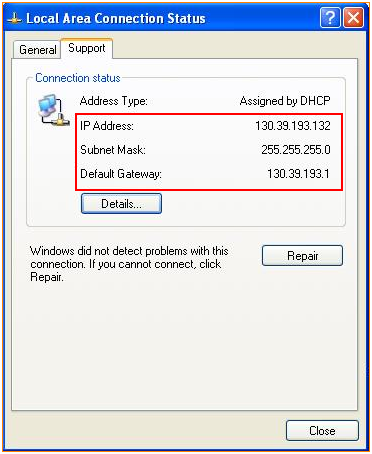Screen dimensions: 372x454
Task: Click the Connection status group heading
Action: click(x=78, y=78)
